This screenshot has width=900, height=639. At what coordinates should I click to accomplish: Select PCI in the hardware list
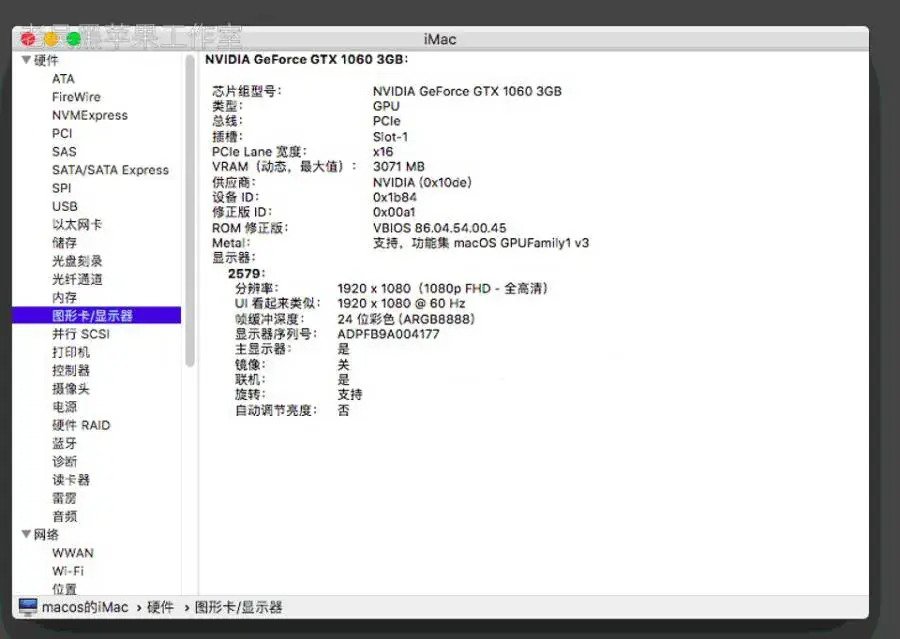(x=62, y=134)
